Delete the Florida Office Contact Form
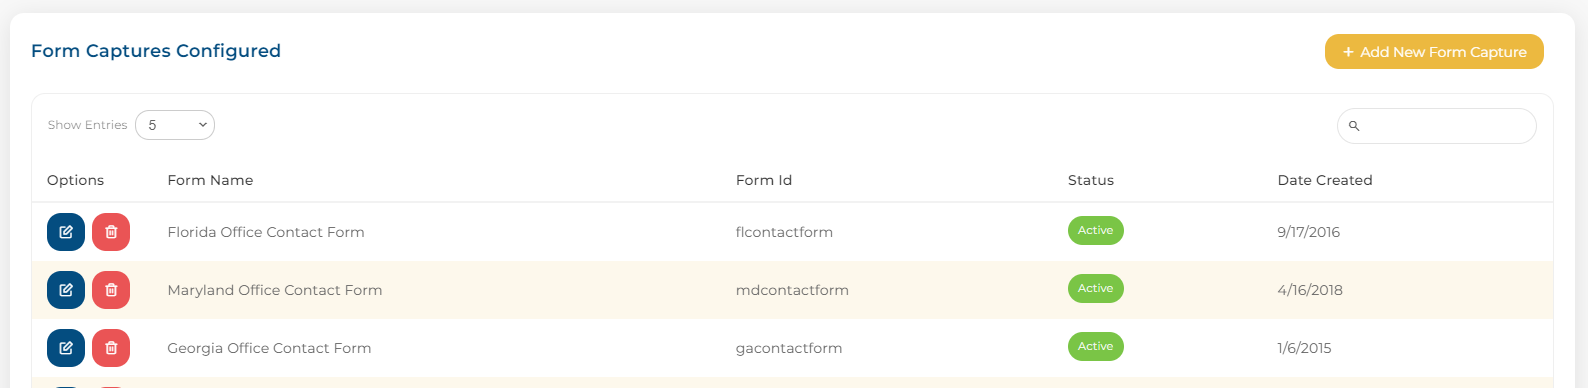 click(x=111, y=232)
